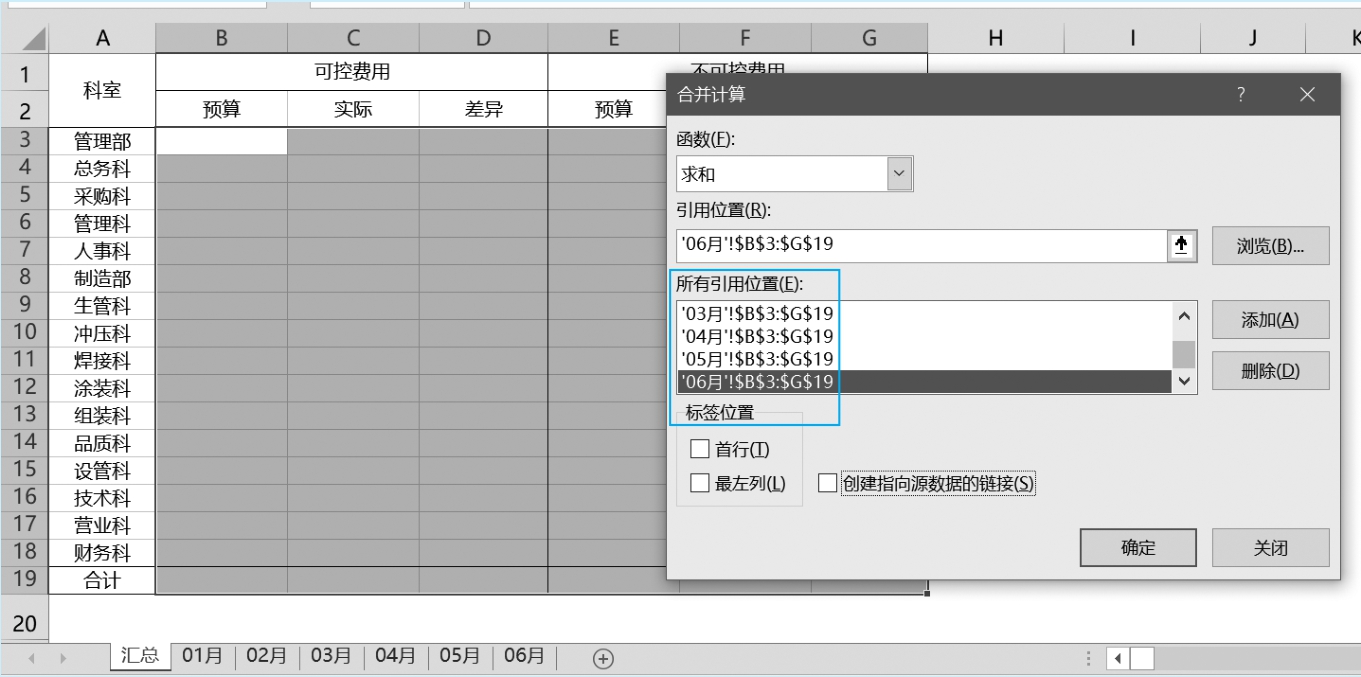Select '05月' reference in list
1361x677 pixels.
pos(757,359)
